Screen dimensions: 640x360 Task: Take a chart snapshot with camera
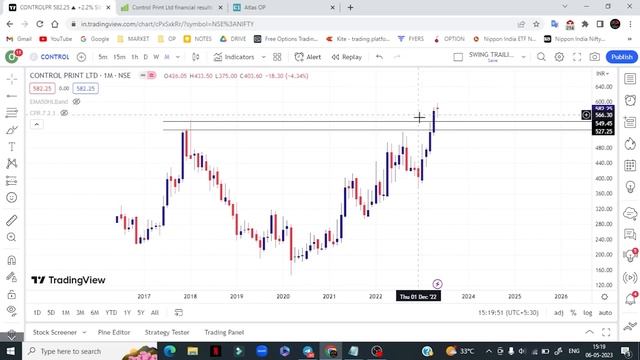point(595,57)
